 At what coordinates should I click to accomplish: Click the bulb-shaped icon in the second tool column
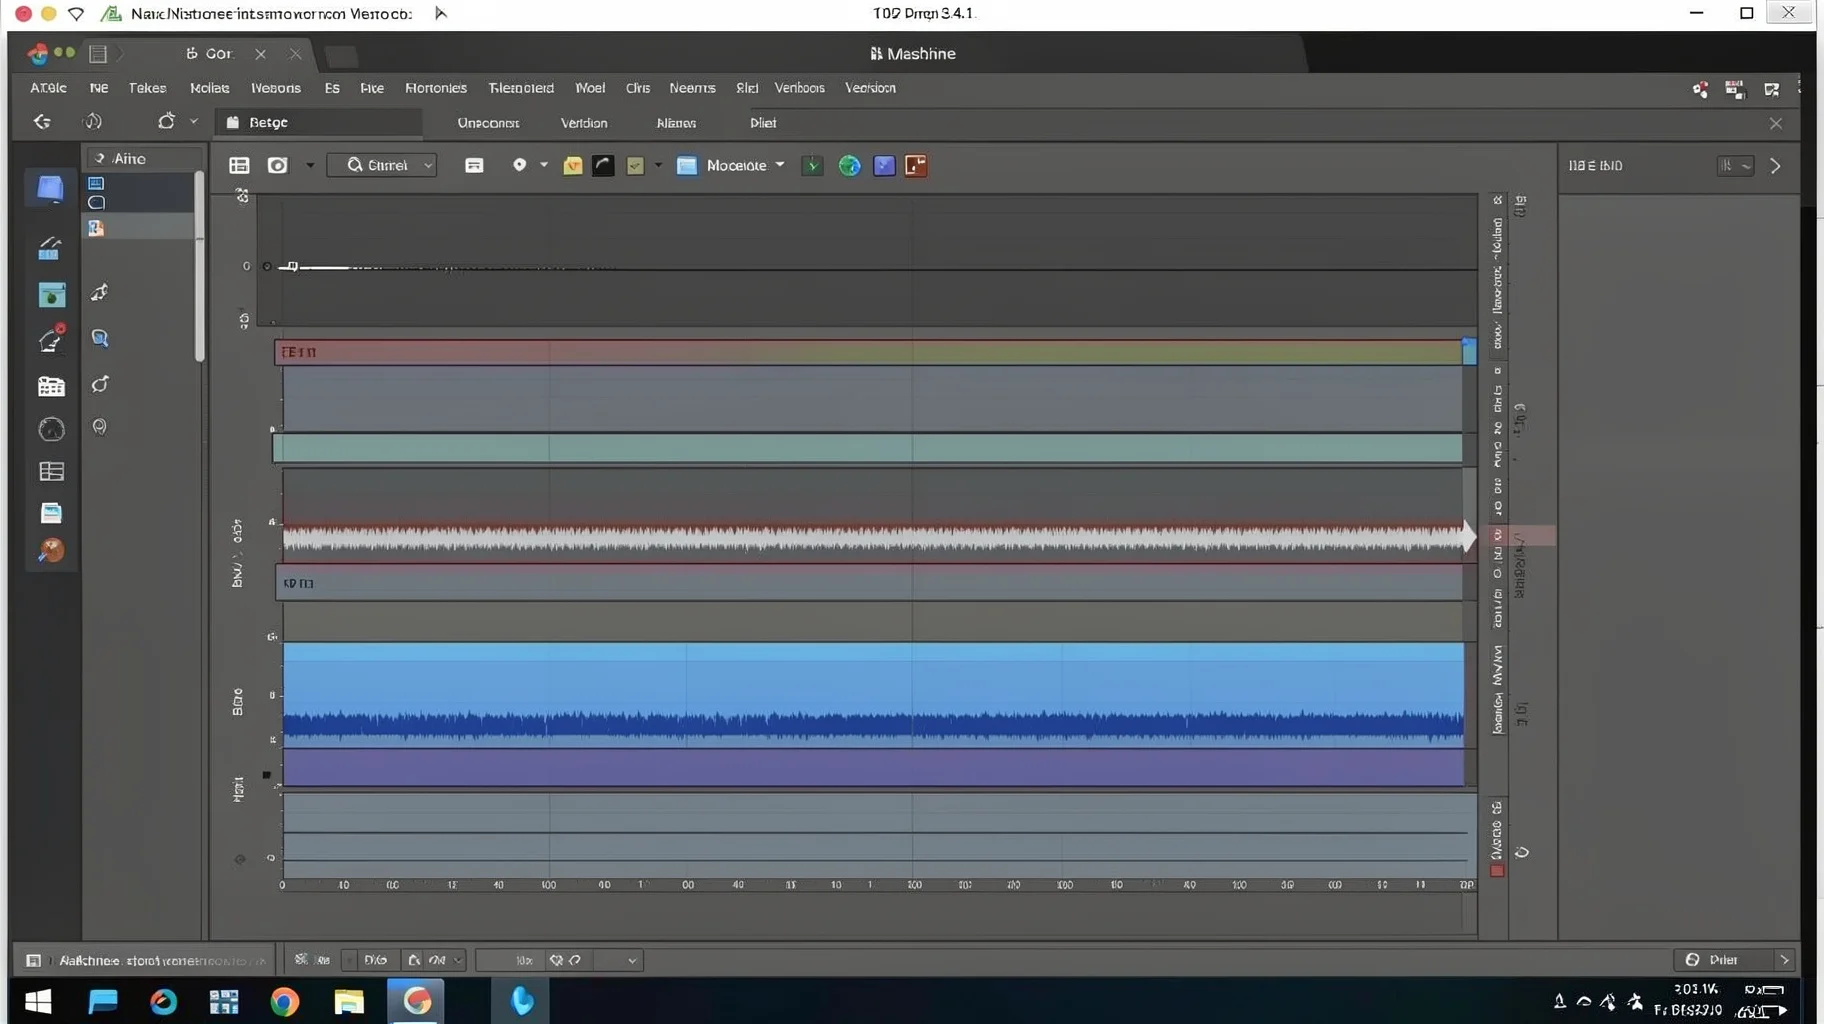[100, 427]
